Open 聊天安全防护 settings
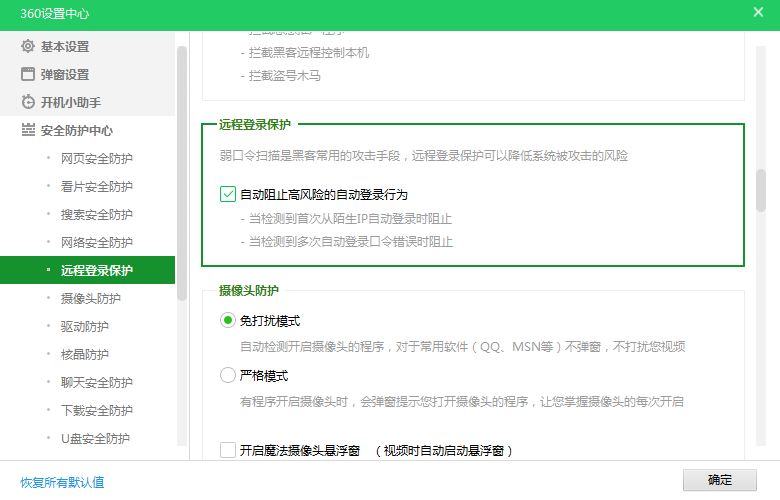 click(x=96, y=383)
